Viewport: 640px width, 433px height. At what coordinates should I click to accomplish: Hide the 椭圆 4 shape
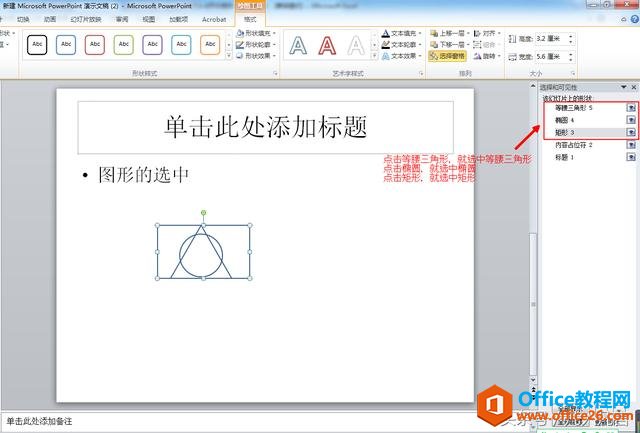pyautogui.click(x=631, y=119)
